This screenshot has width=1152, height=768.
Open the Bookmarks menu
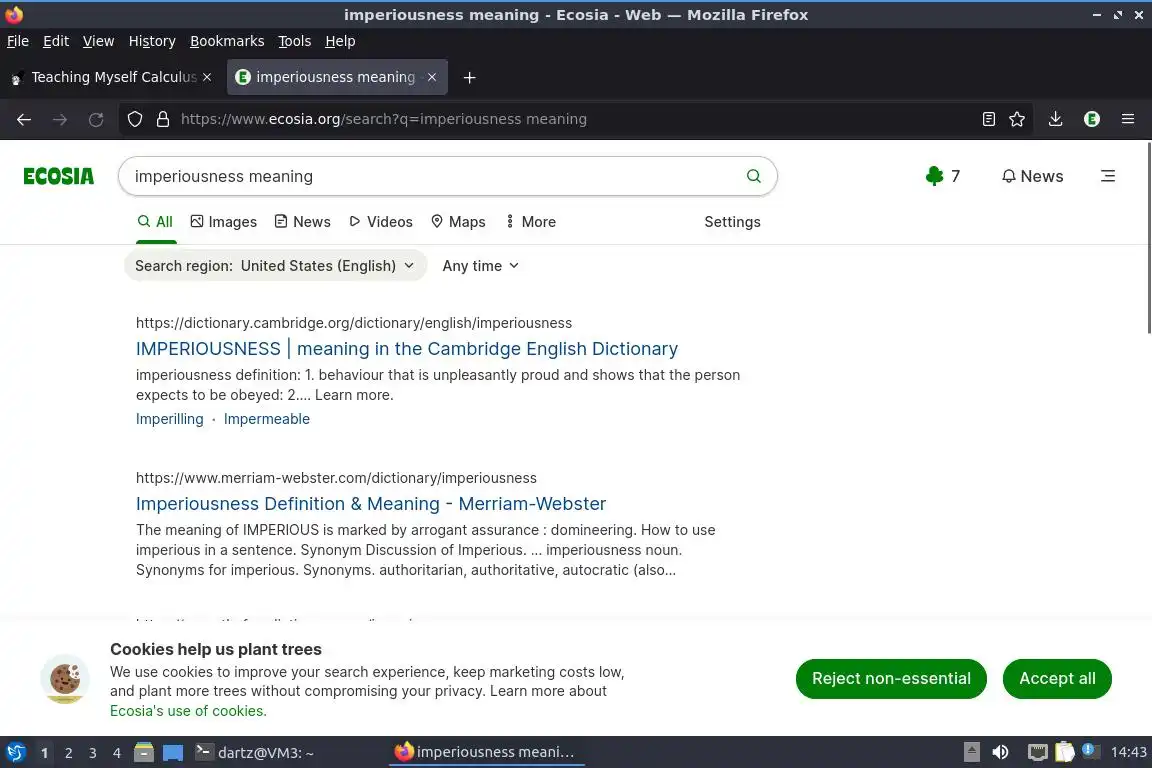click(x=227, y=41)
